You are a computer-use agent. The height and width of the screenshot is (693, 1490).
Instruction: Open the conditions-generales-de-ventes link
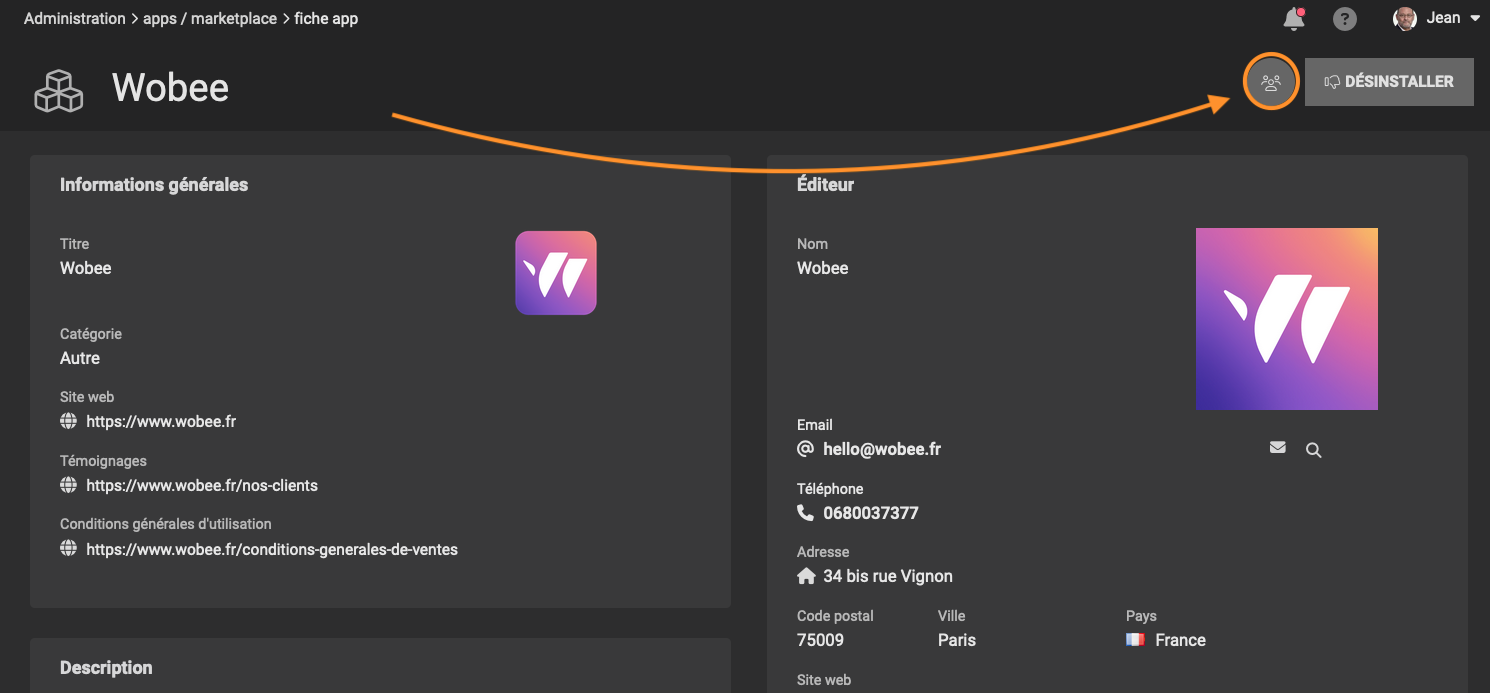(272, 549)
